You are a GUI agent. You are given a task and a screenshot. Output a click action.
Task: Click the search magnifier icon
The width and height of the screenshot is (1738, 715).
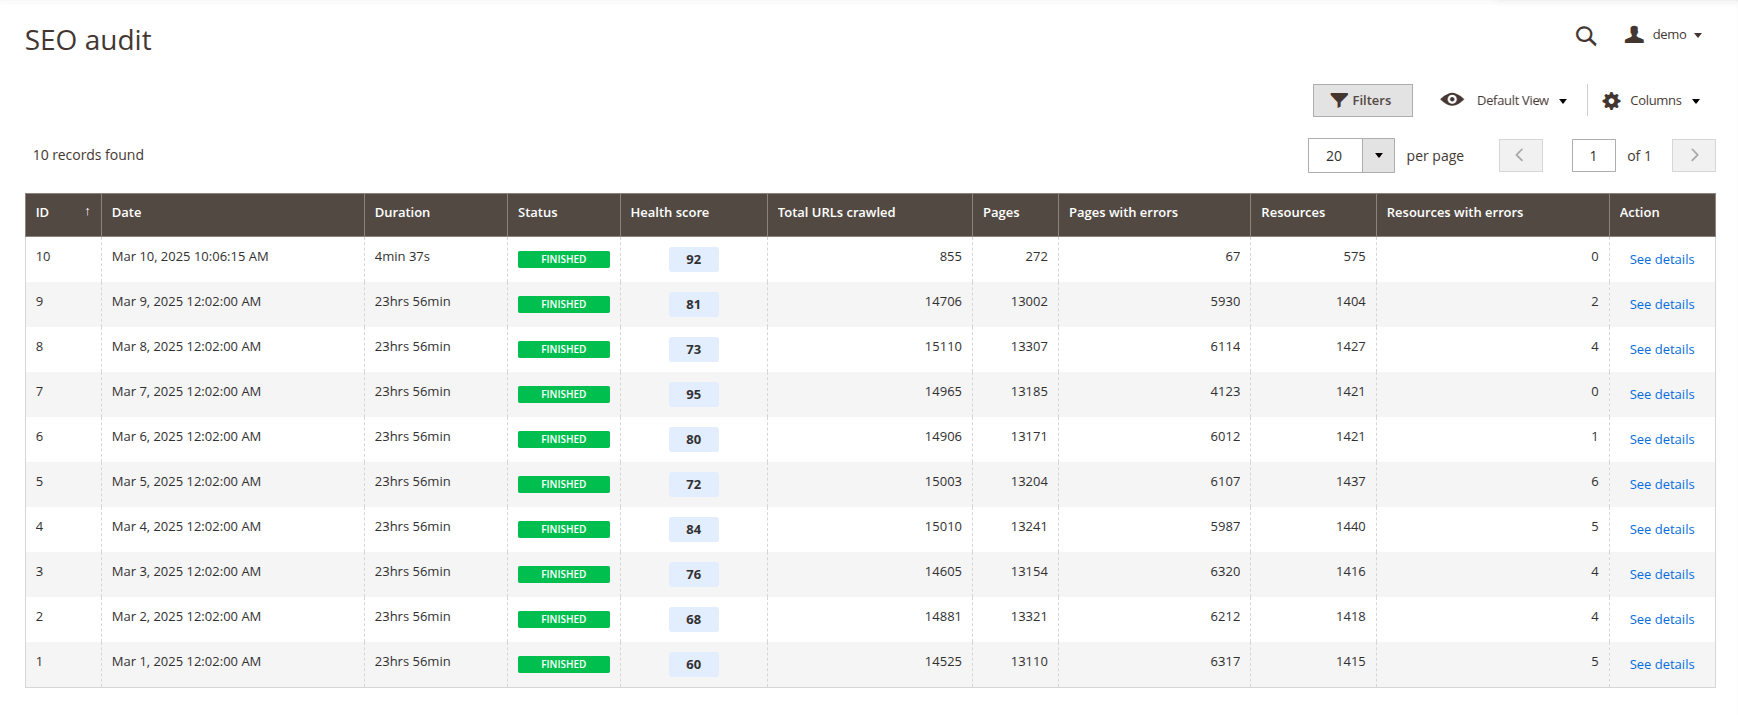1585,36
